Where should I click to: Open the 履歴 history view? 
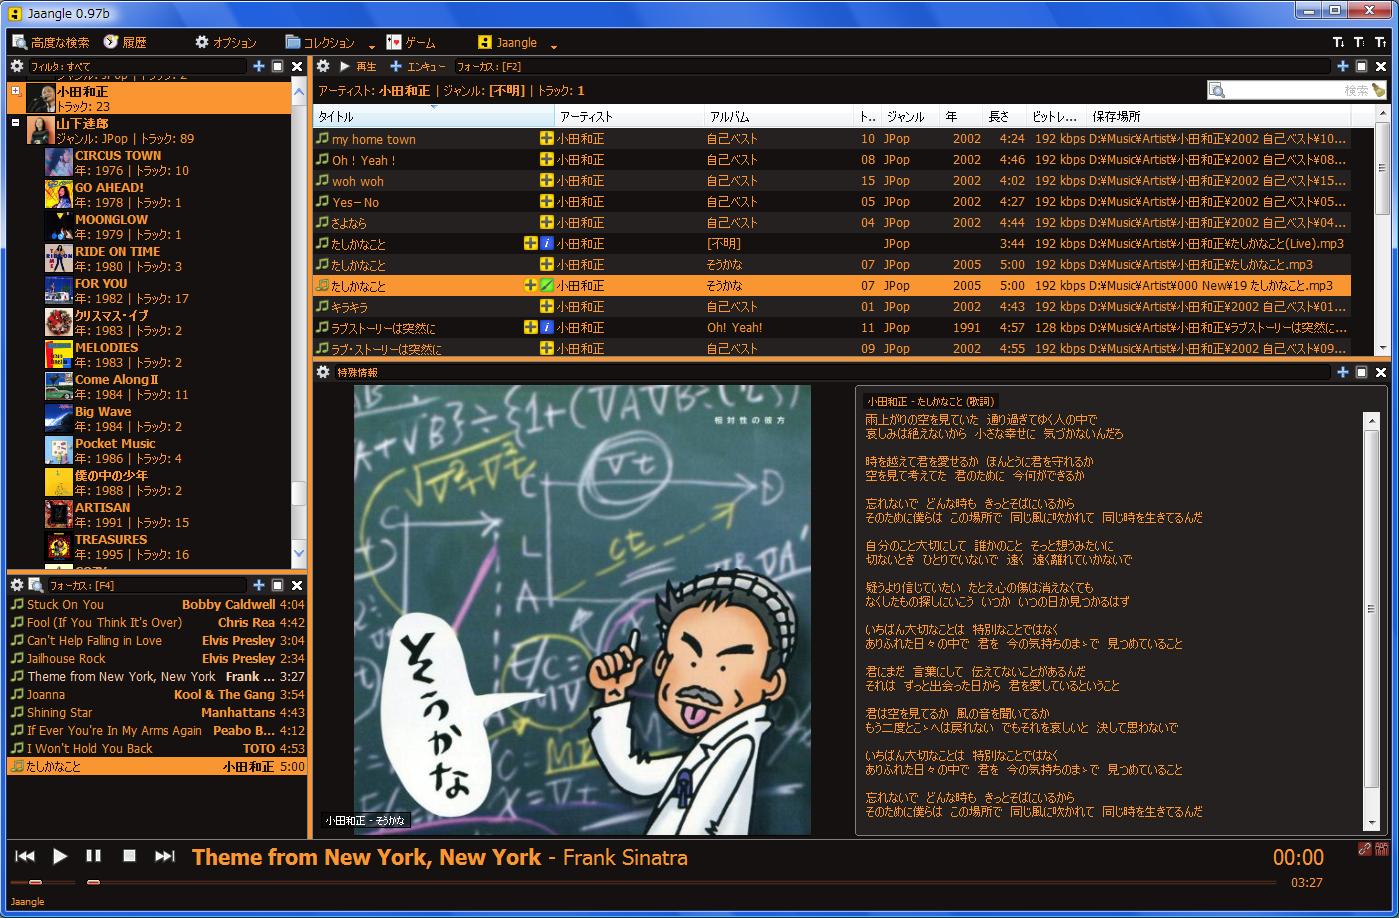[125, 42]
